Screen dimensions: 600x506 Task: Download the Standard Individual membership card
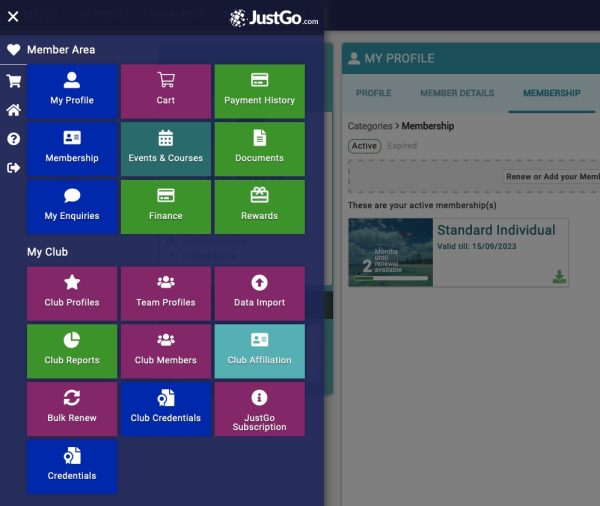(559, 276)
